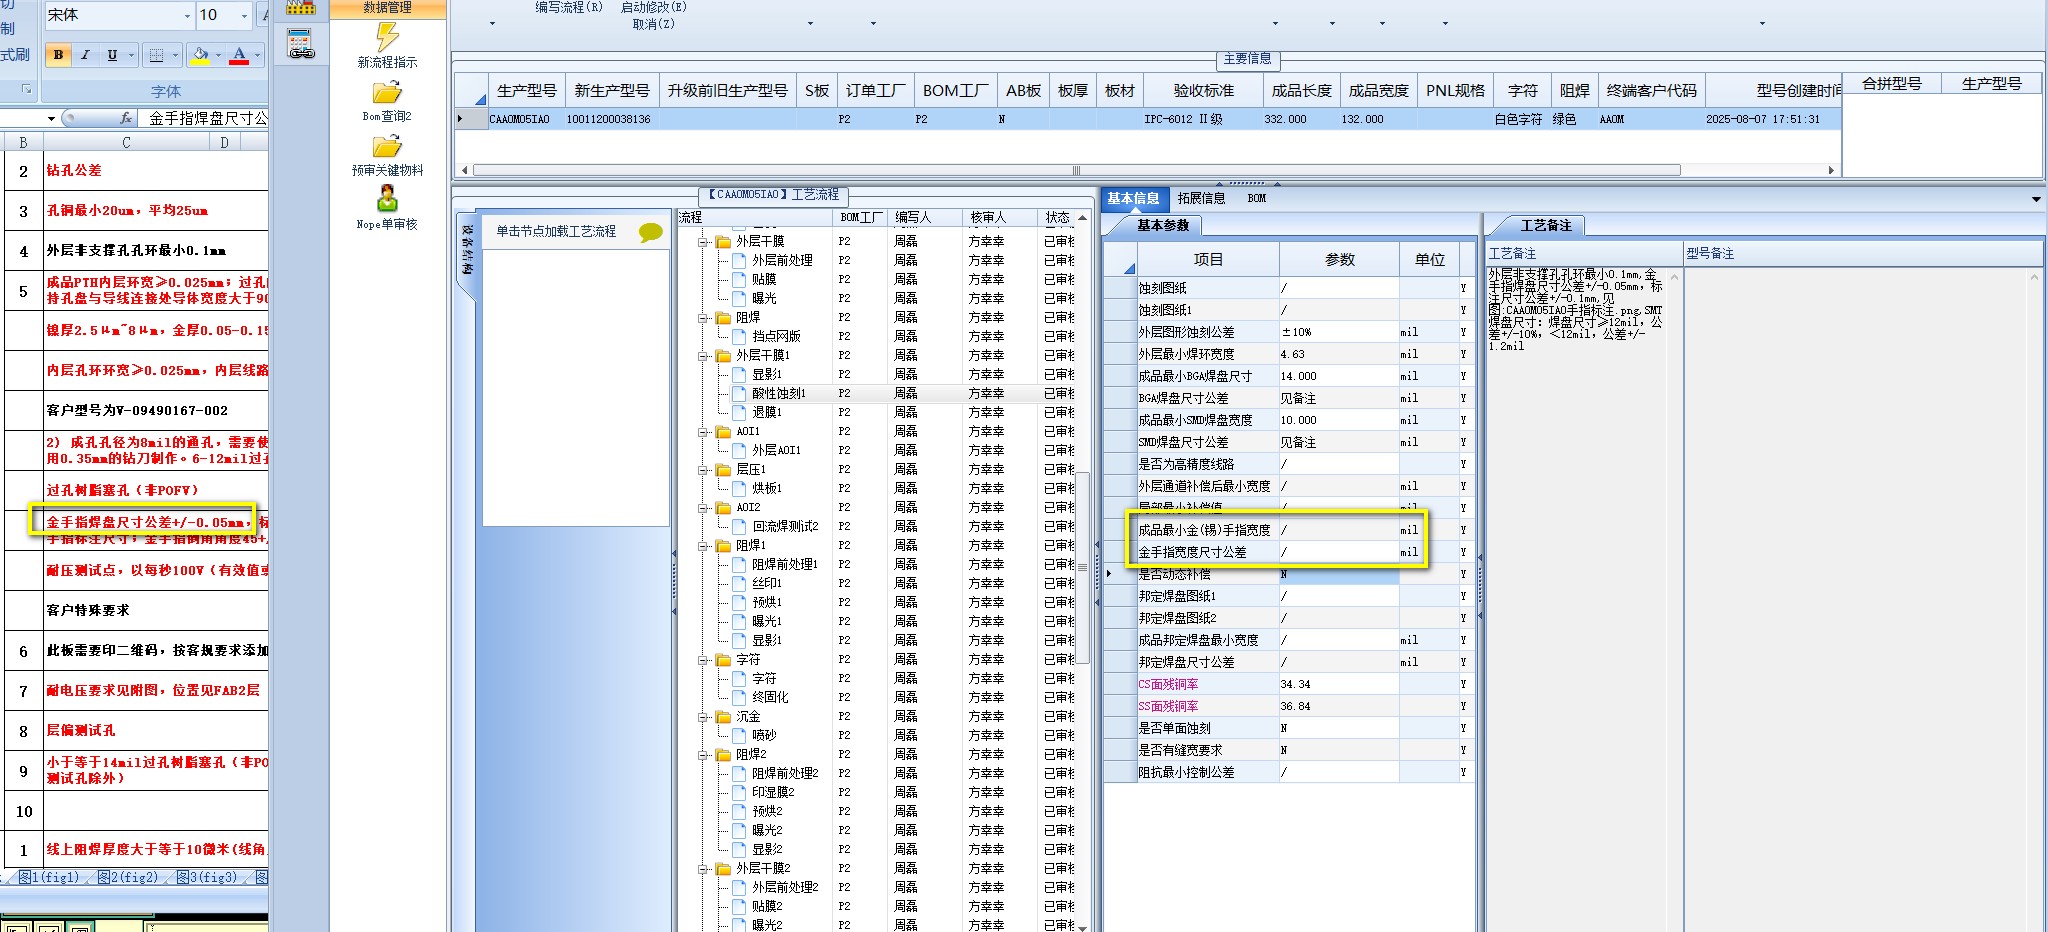Open the font color dropdown arrow
The width and height of the screenshot is (2048, 932).
[x=257, y=55]
